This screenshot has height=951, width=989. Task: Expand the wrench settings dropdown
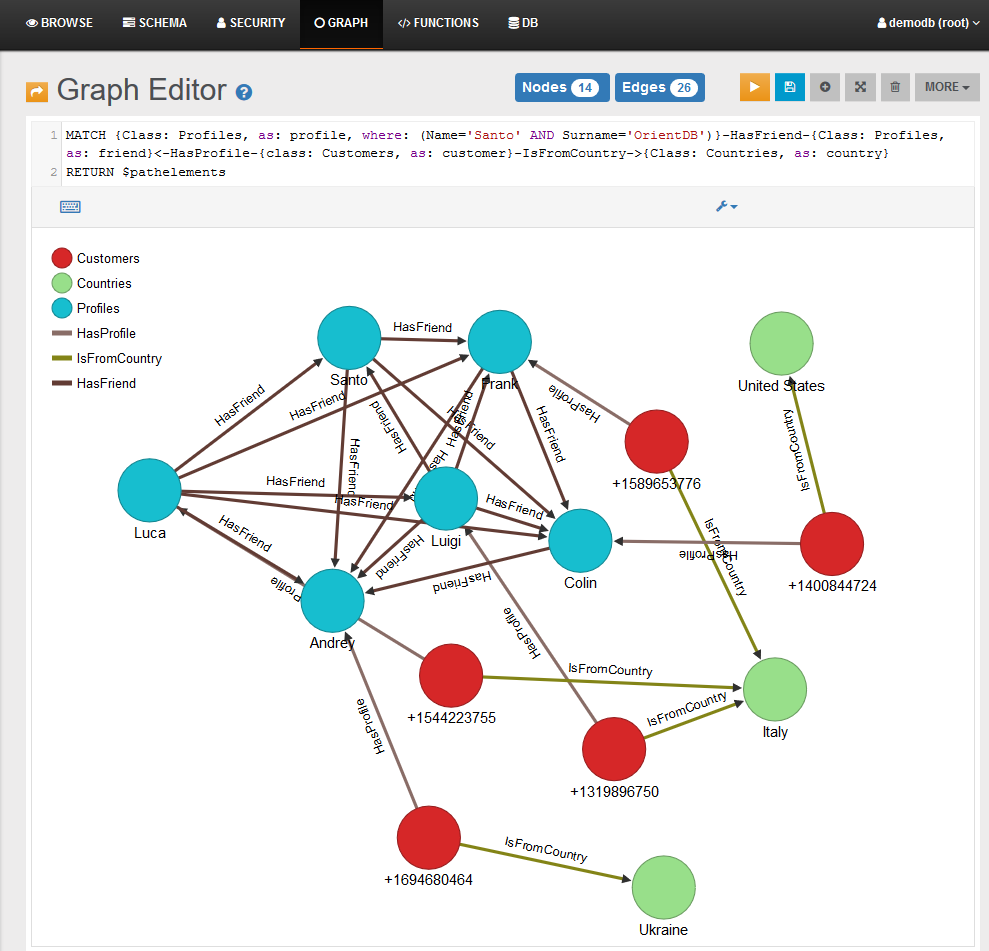point(726,207)
